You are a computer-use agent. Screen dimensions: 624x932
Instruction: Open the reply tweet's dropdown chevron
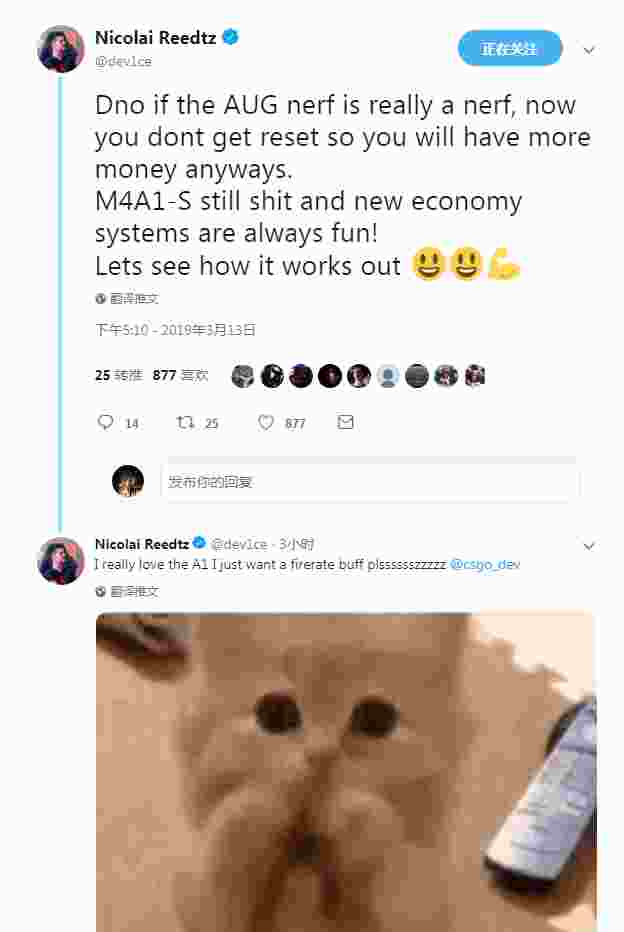pyautogui.click(x=589, y=546)
